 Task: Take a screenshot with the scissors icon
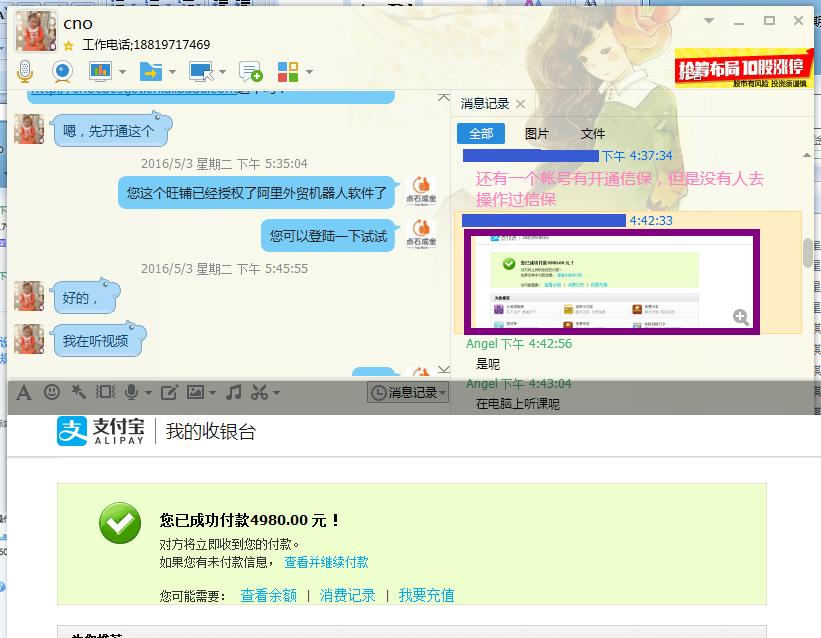(x=260, y=392)
